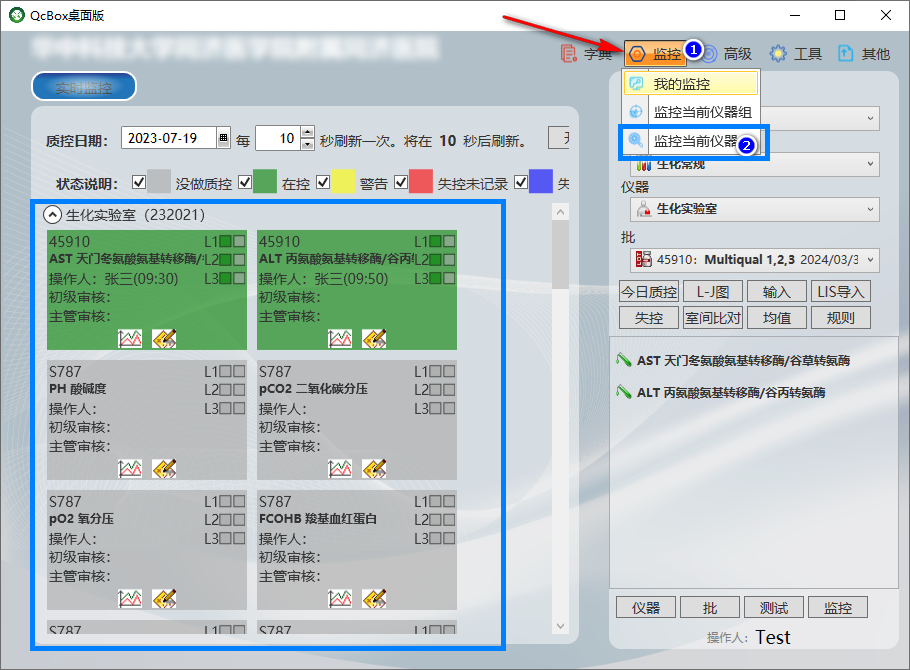Open the chart icon on the ALT card
Screen dimensions: 910x670
coord(340,338)
